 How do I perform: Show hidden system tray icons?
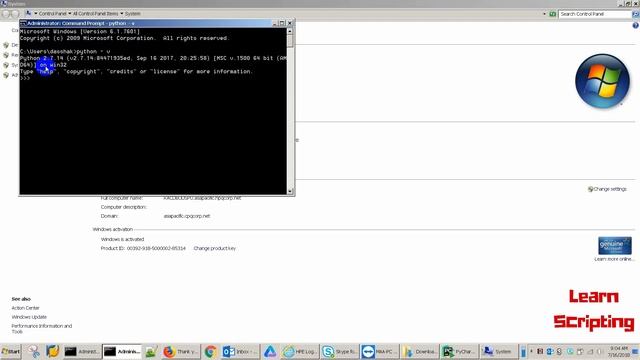point(531,351)
